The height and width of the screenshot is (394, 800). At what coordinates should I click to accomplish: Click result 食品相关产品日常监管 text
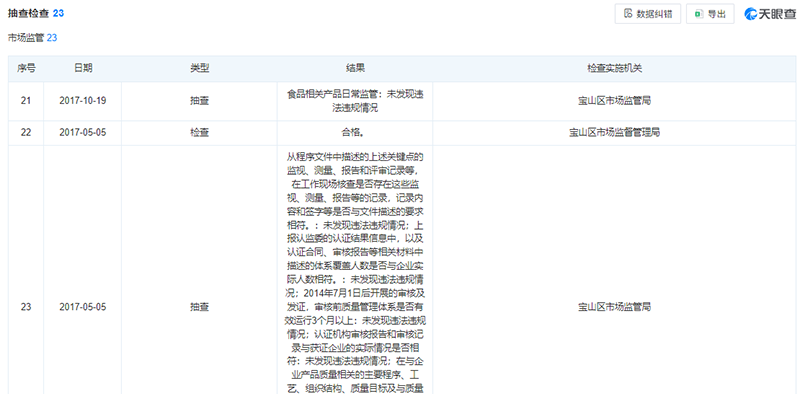[x=355, y=101]
